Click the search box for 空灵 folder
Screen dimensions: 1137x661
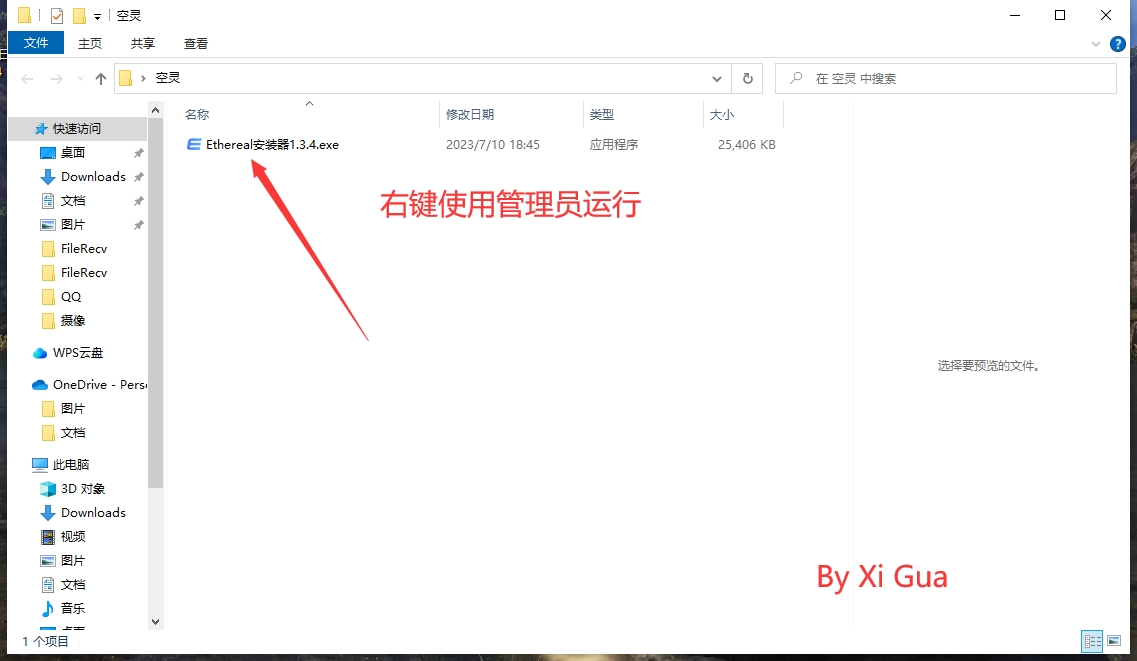tap(950, 78)
